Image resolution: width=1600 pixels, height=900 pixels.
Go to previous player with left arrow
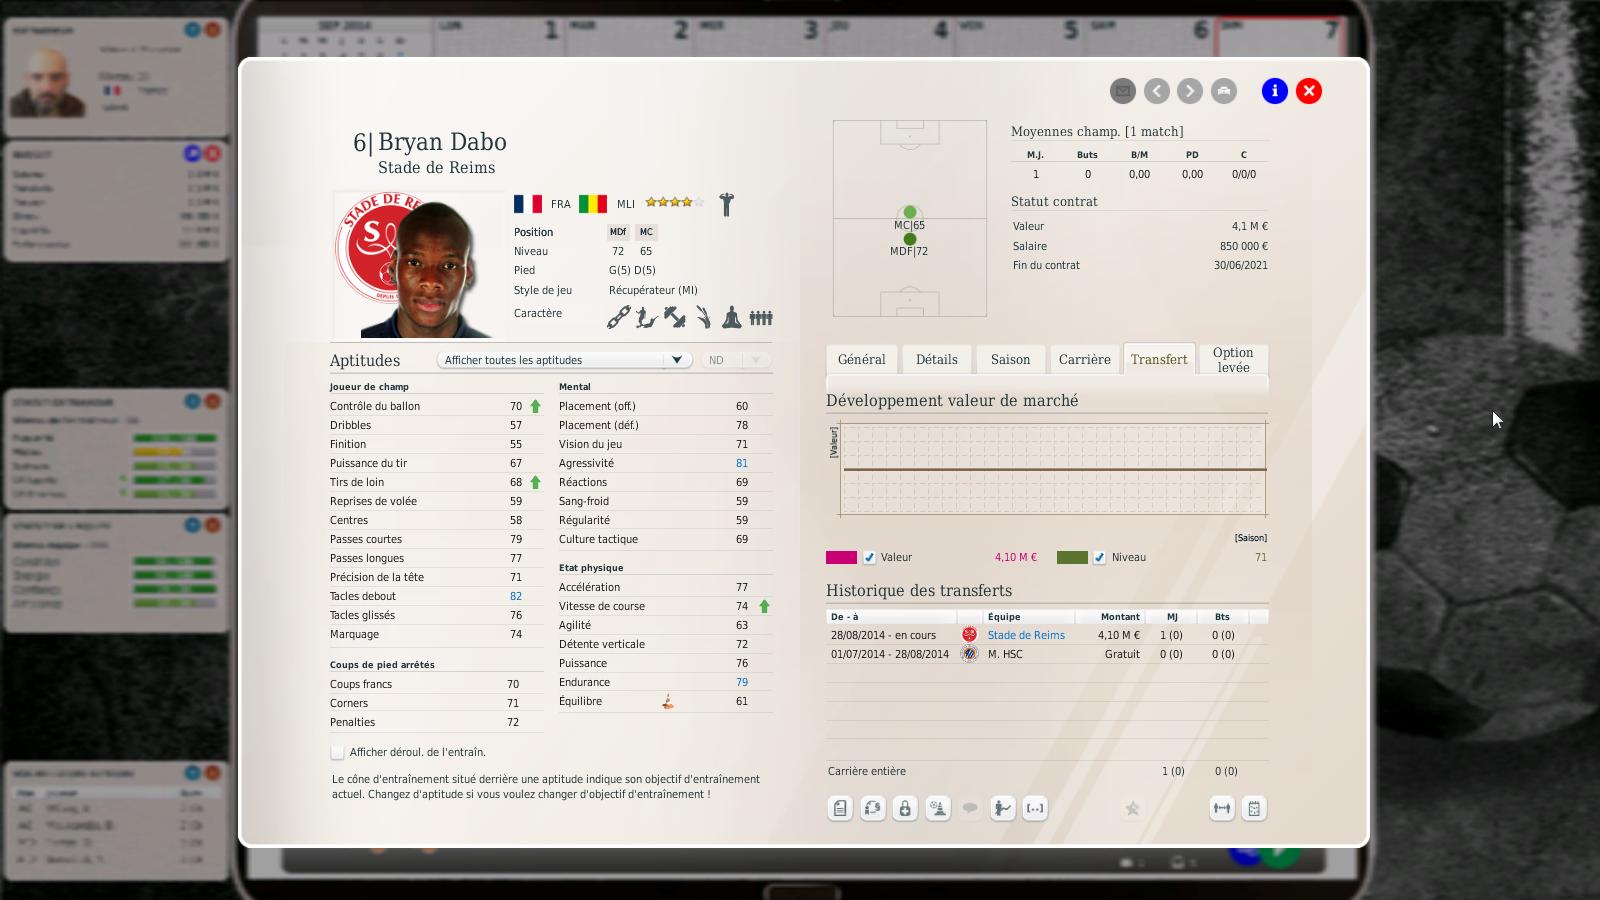point(1157,91)
